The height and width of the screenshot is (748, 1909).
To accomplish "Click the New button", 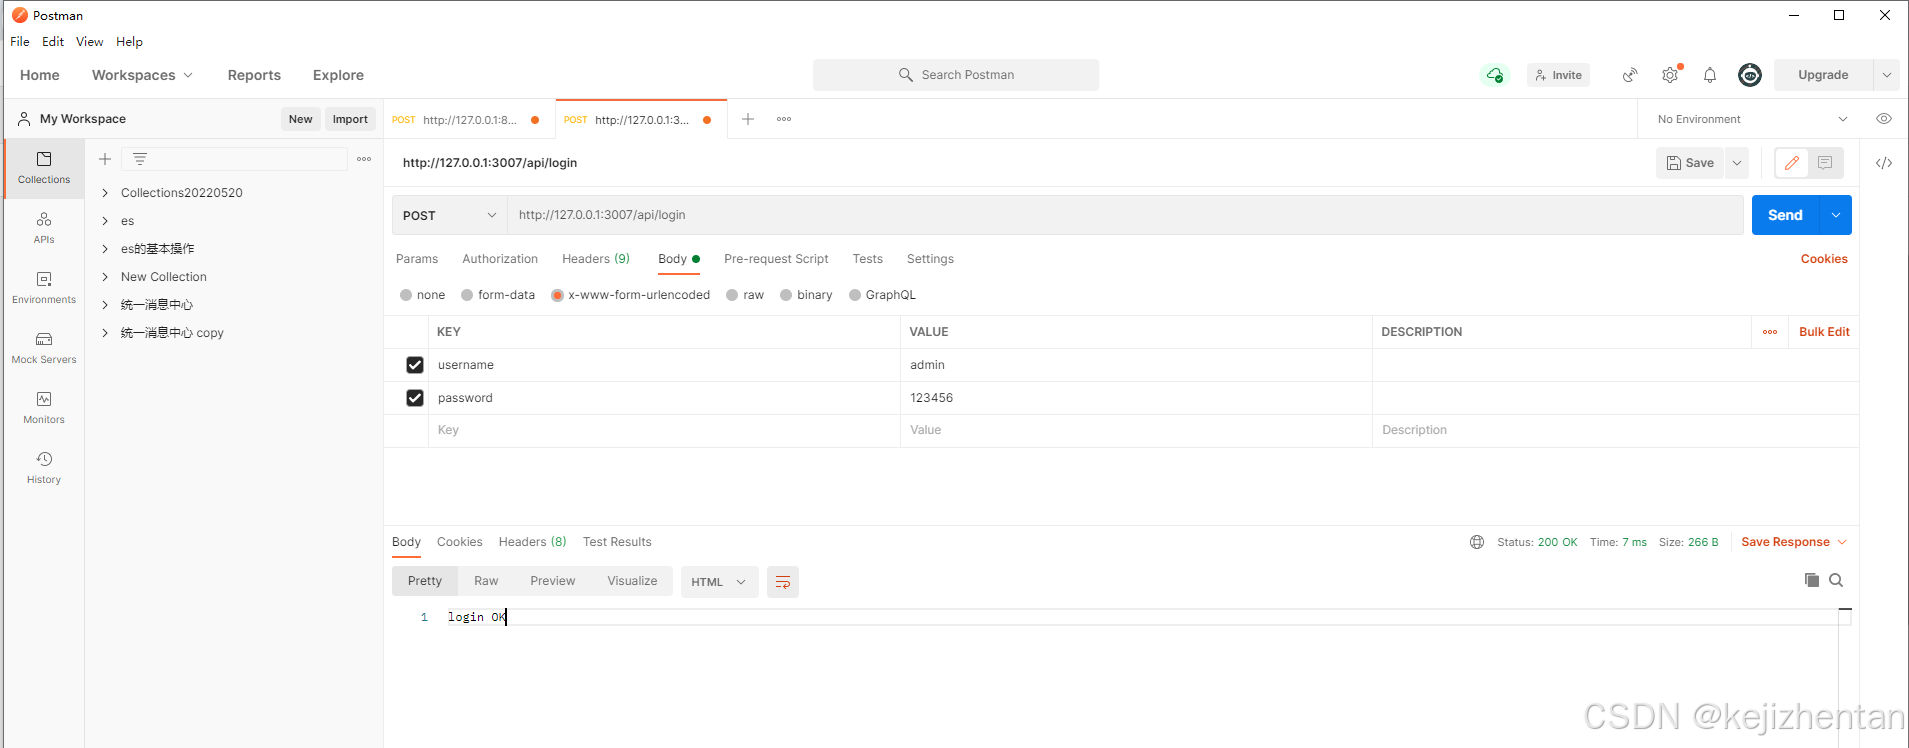I will click(x=301, y=119).
